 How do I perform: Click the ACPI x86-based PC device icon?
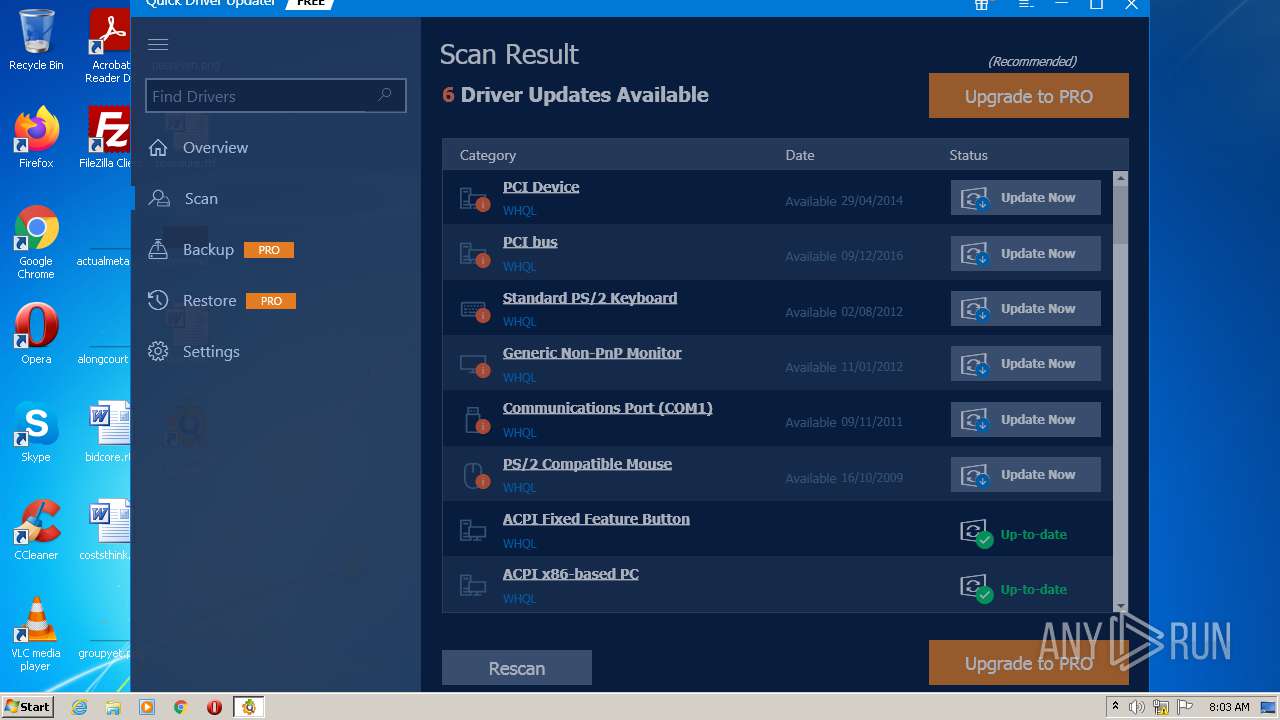[472, 585]
